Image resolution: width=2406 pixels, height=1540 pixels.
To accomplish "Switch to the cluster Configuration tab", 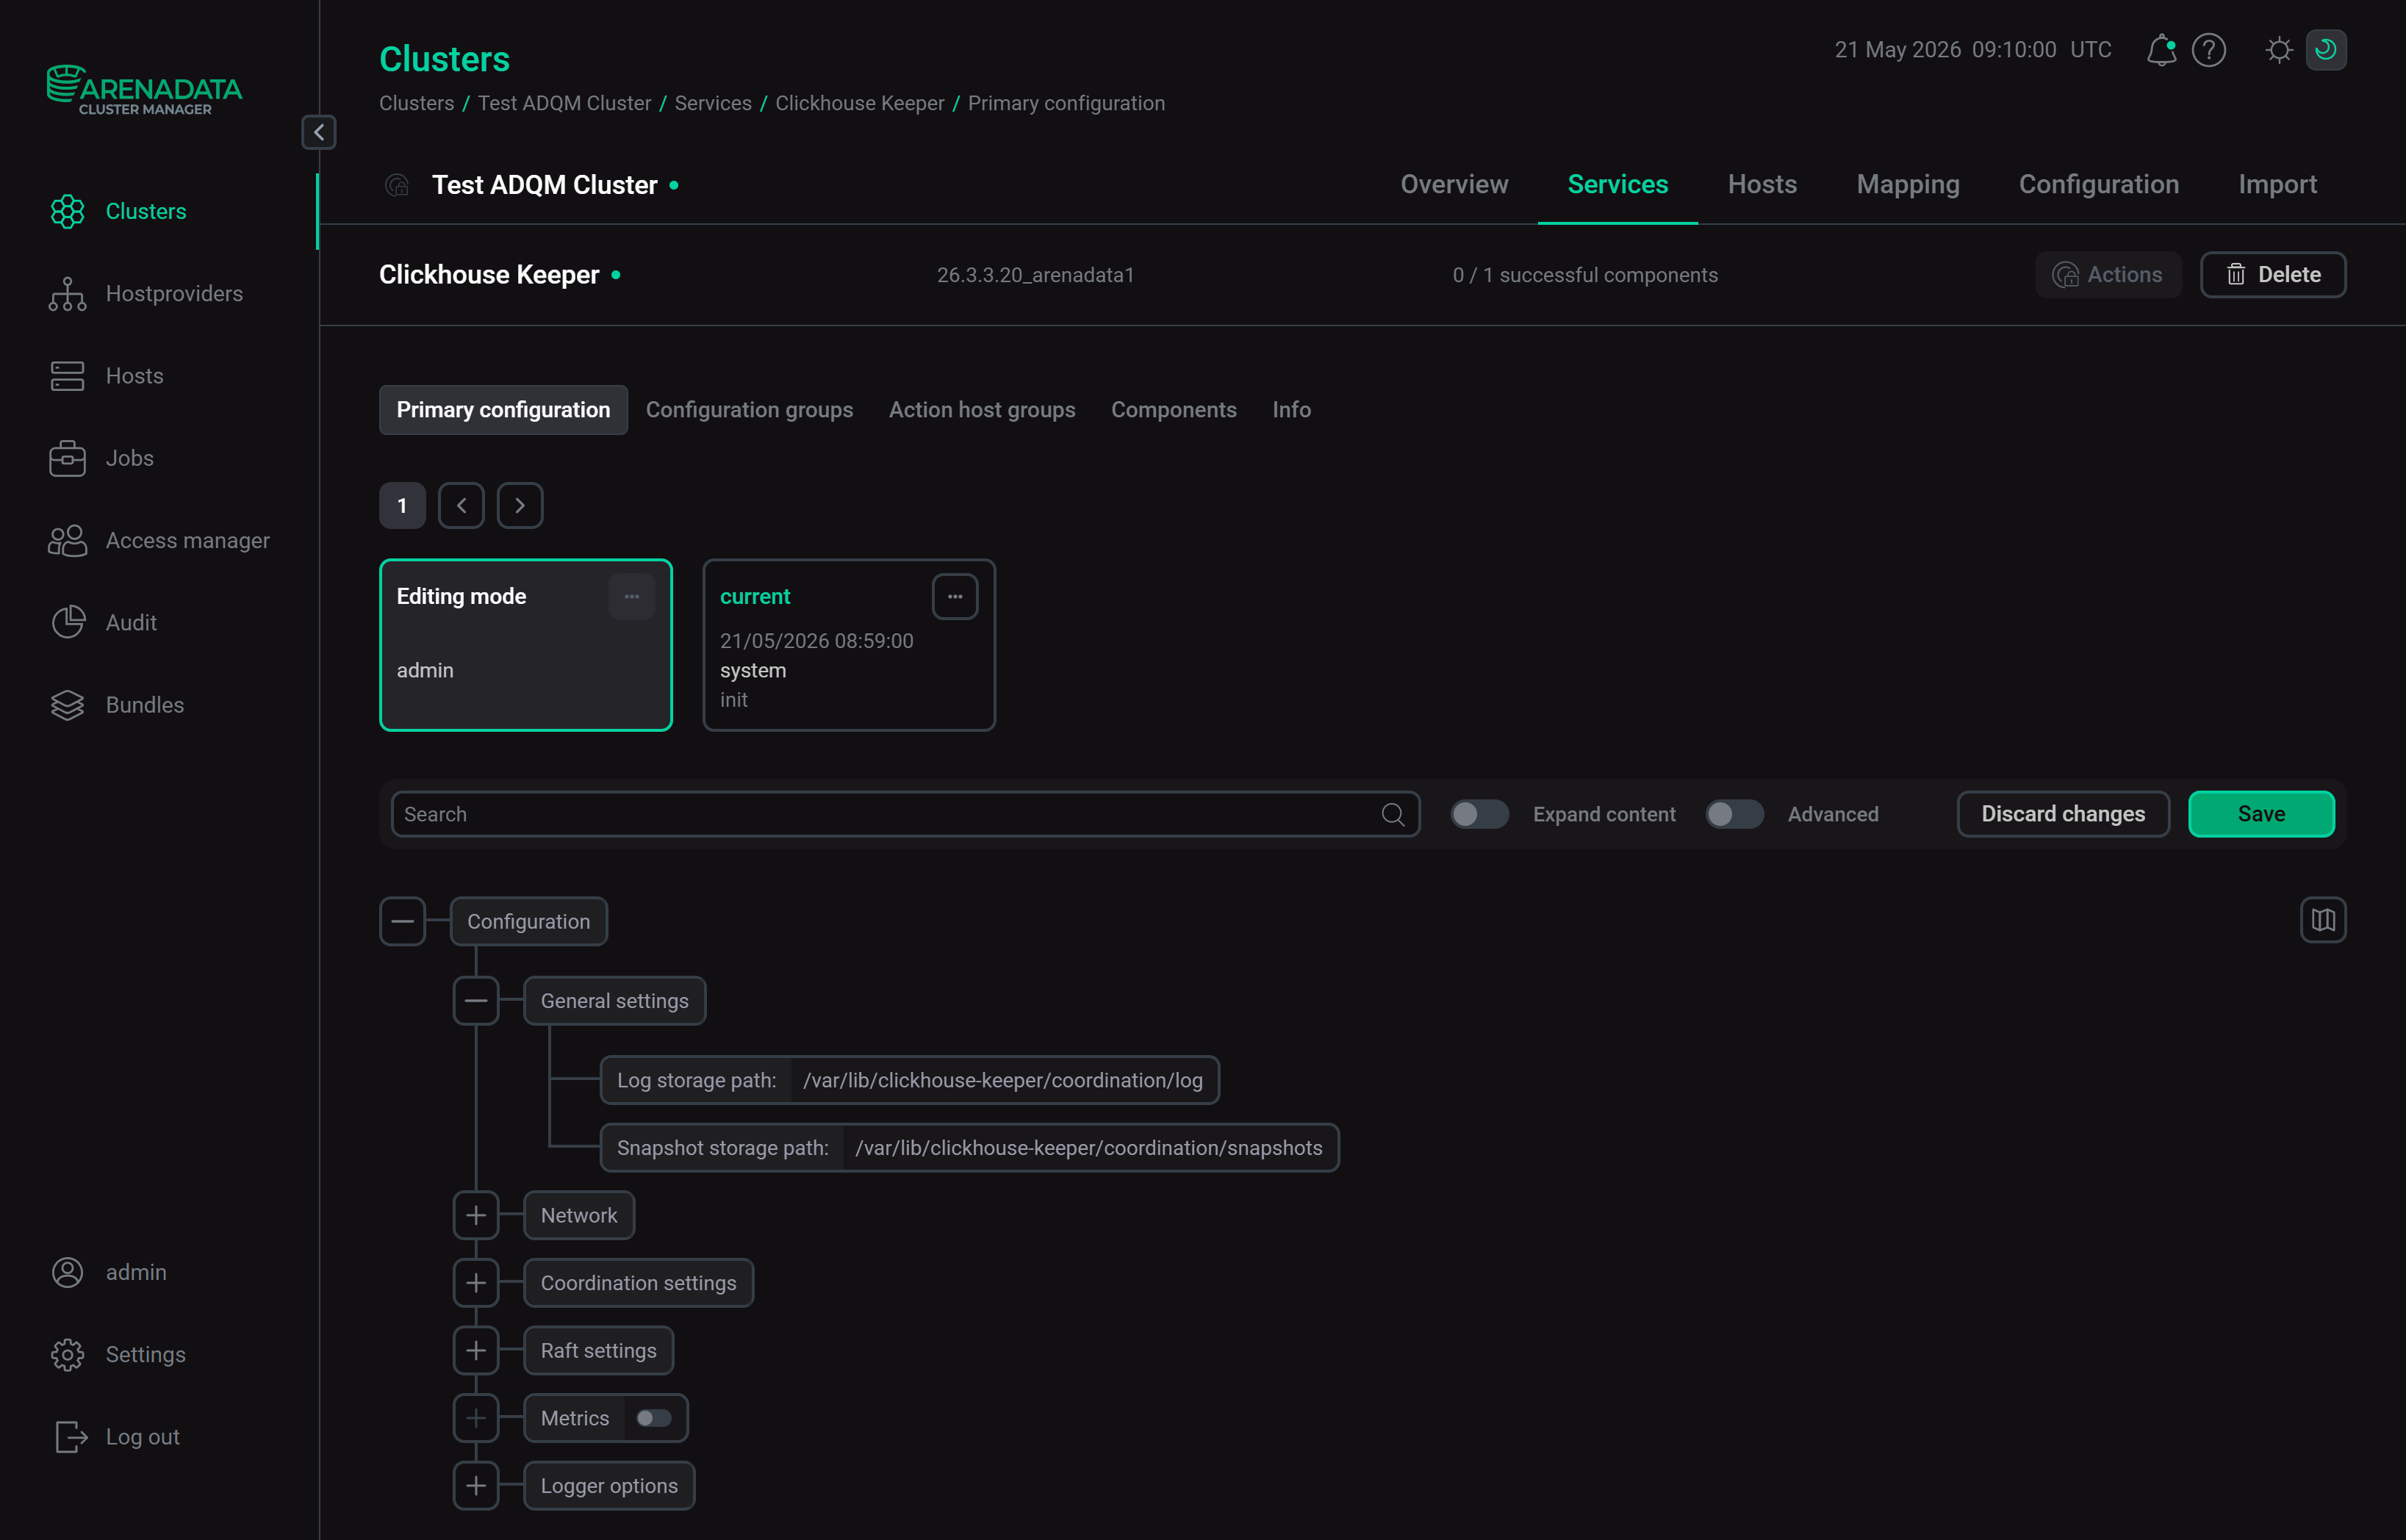I will (x=2098, y=185).
